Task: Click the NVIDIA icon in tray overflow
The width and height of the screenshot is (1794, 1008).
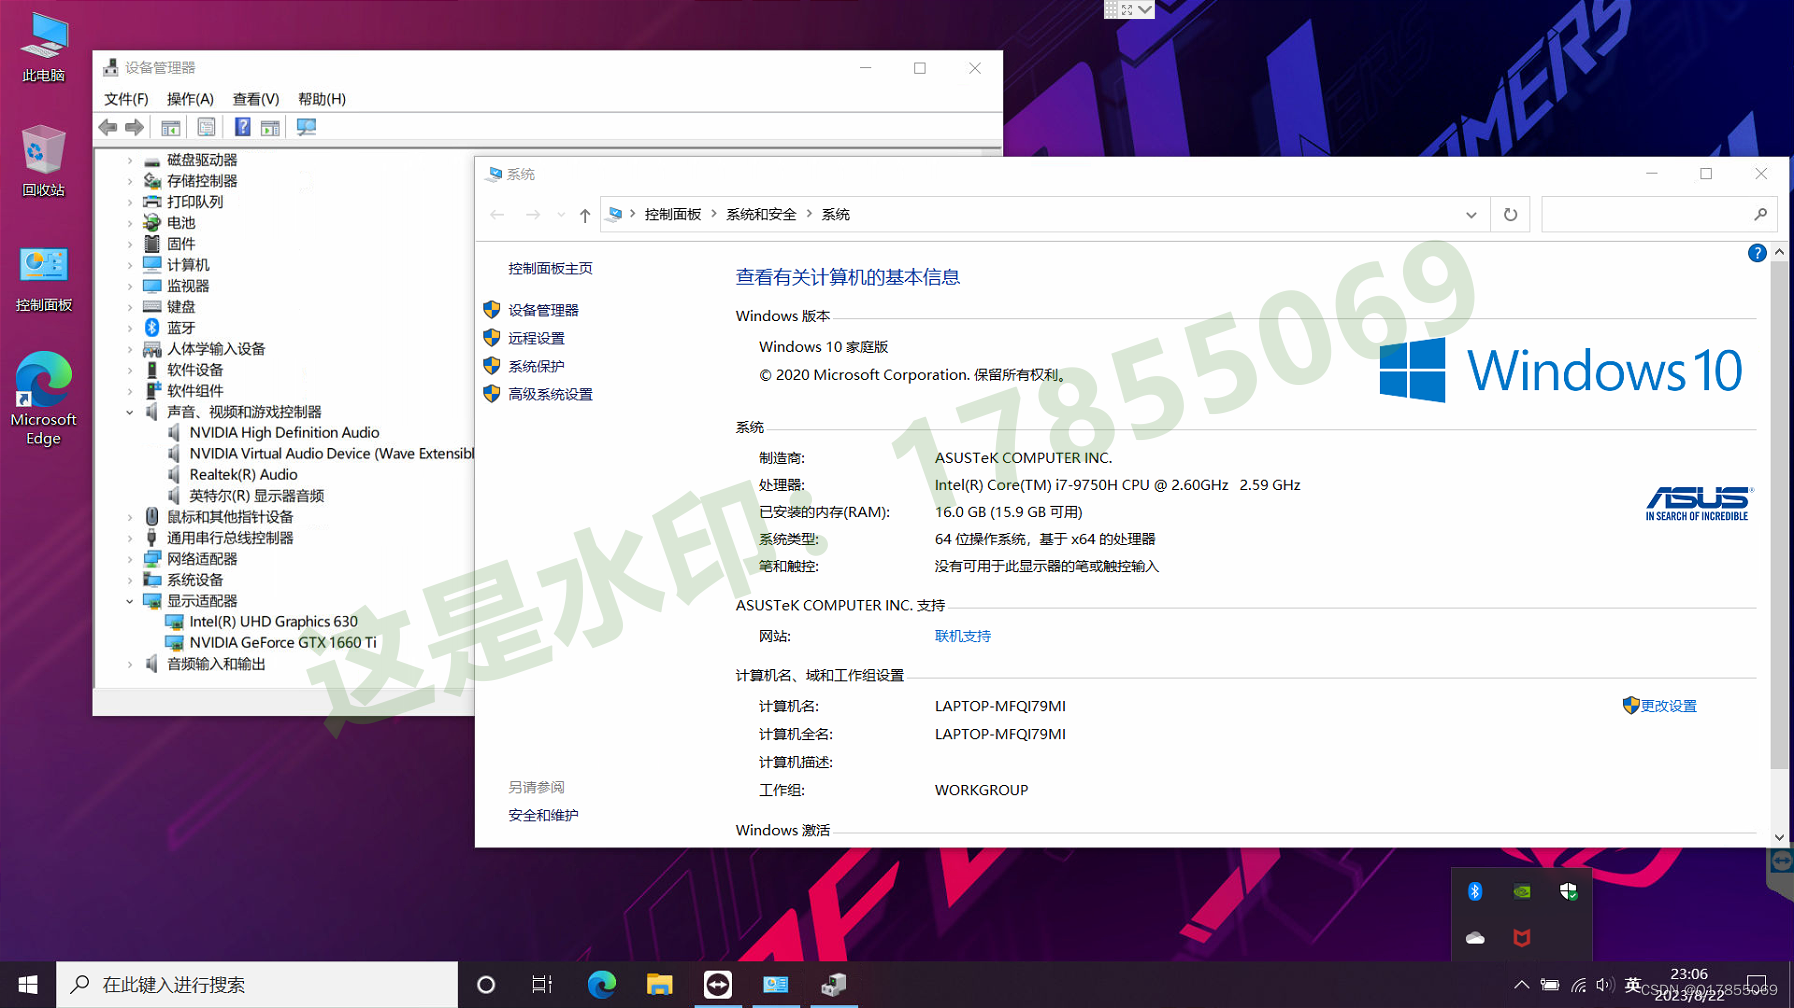Action: [1522, 891]
